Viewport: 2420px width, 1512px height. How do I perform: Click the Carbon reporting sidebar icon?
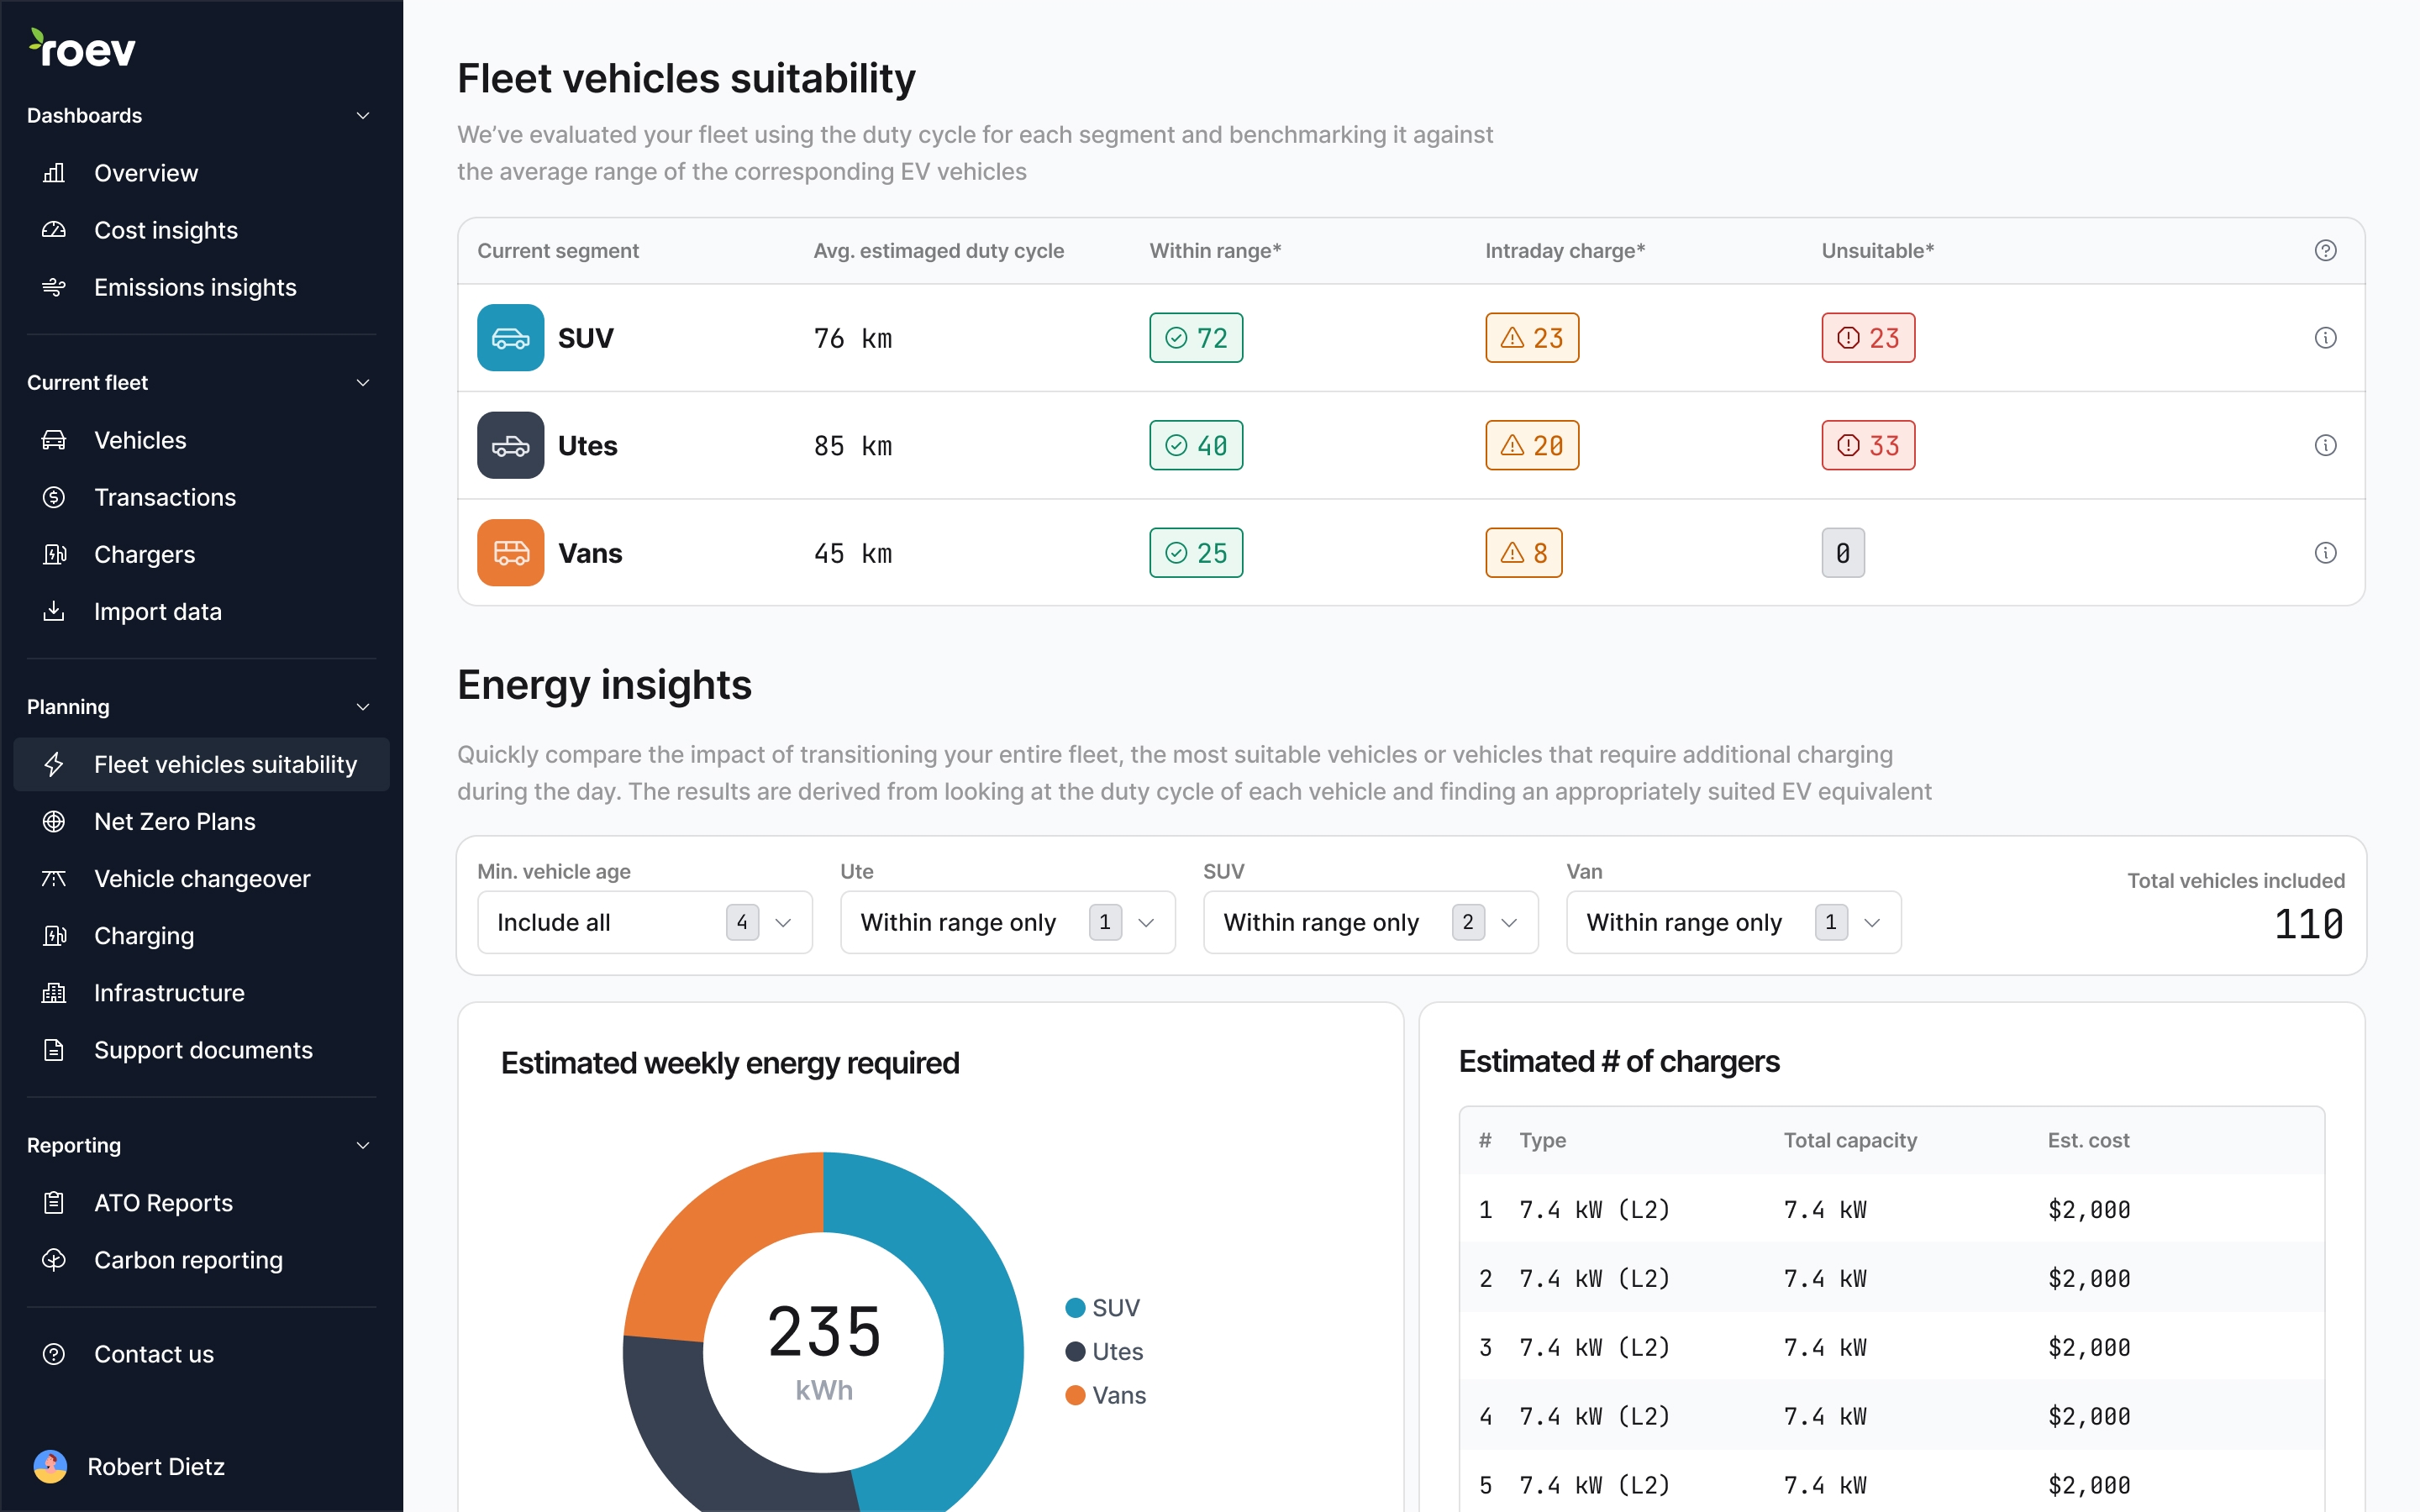pyautogui.click(x=57, y=1257)
